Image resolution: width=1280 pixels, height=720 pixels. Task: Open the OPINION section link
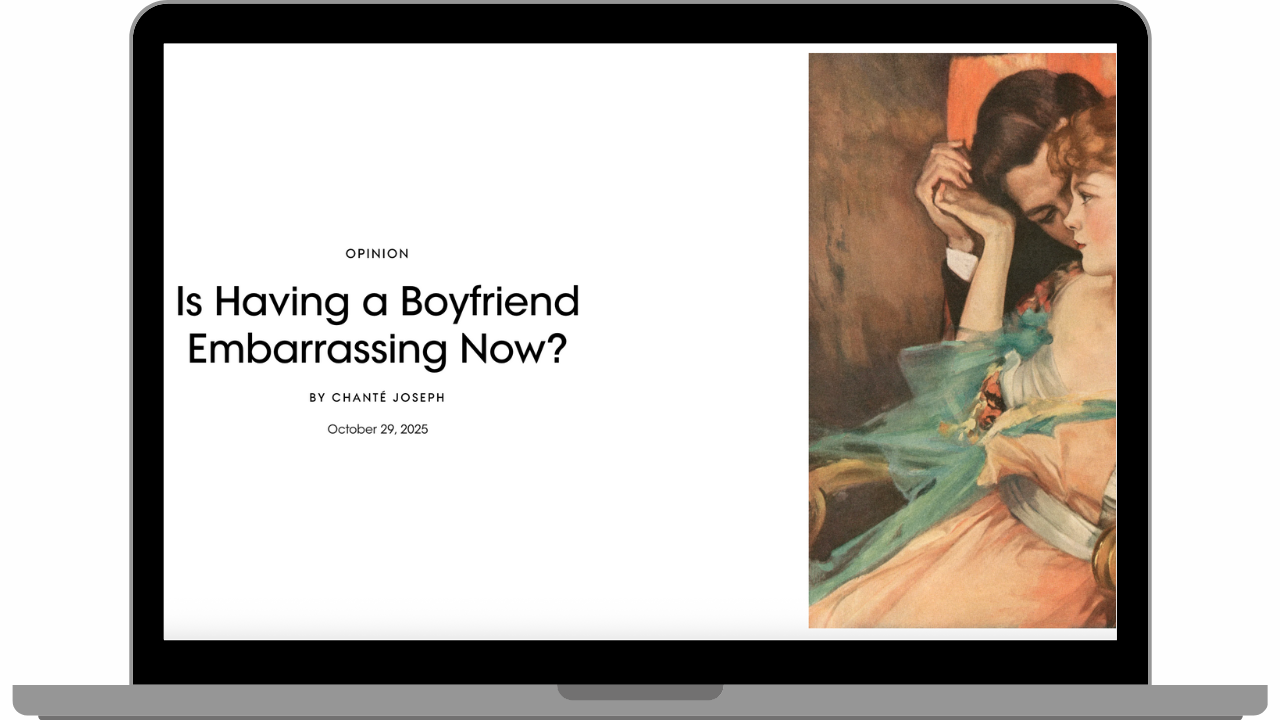click(x=377, y=254)
